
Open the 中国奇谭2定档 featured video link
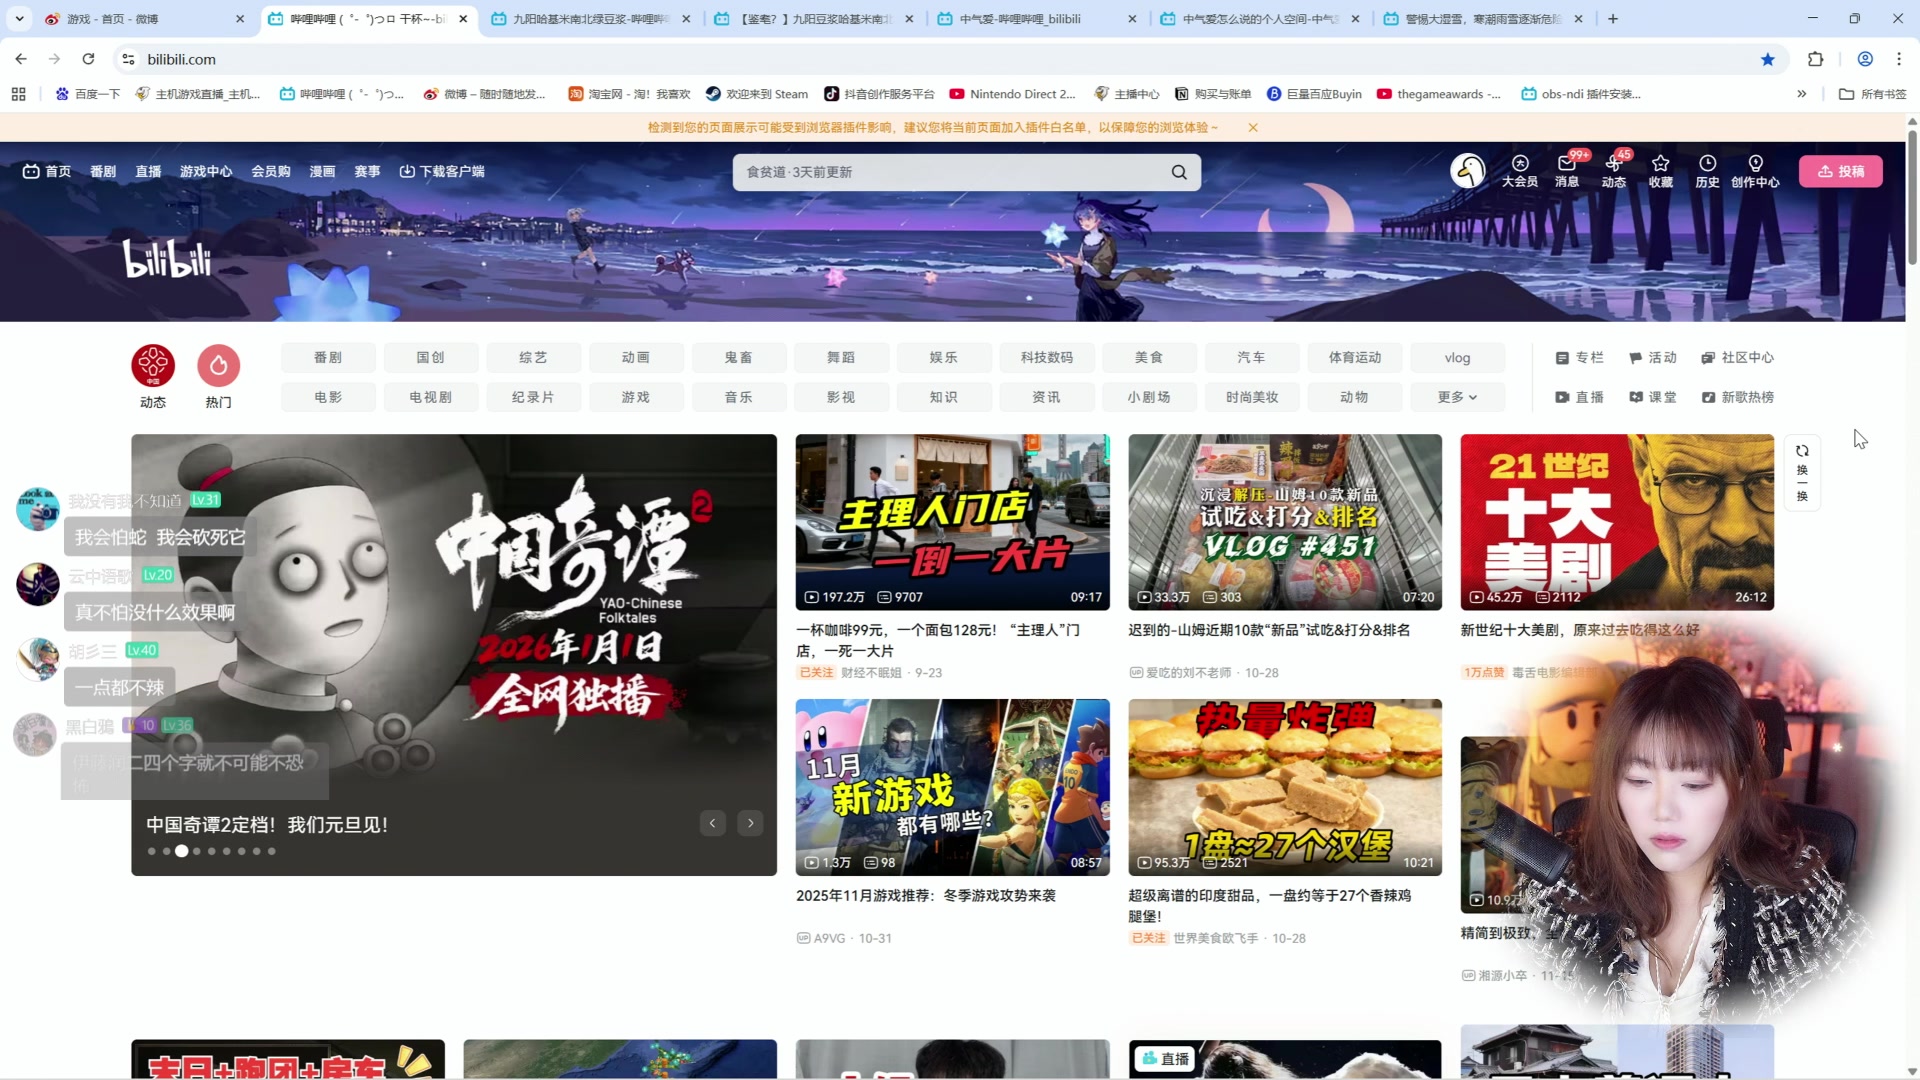click(265, 824)
